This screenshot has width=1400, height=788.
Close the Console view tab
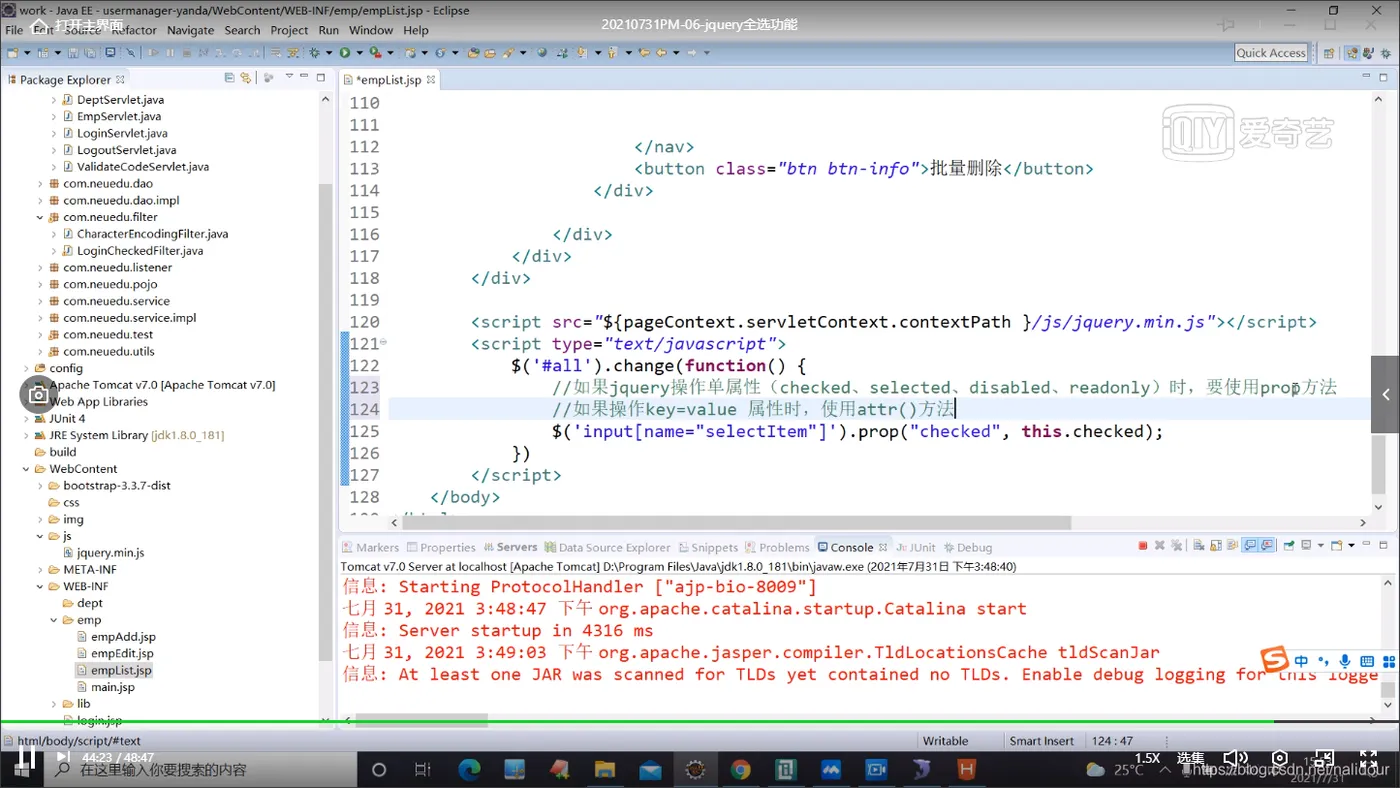(x=883, y=547)
